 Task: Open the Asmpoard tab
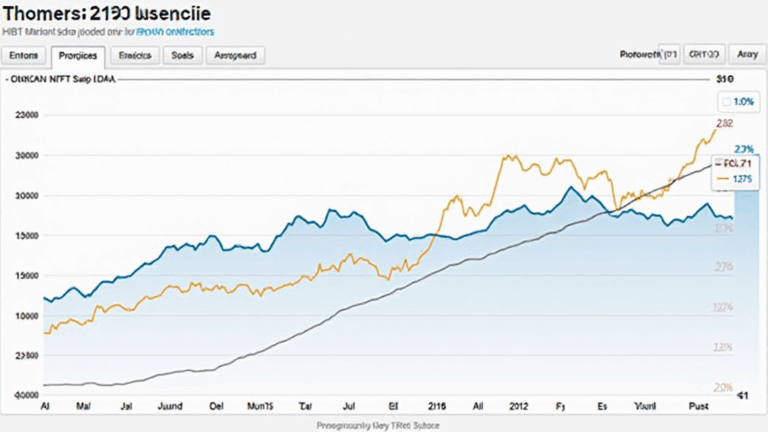point(235,56)
